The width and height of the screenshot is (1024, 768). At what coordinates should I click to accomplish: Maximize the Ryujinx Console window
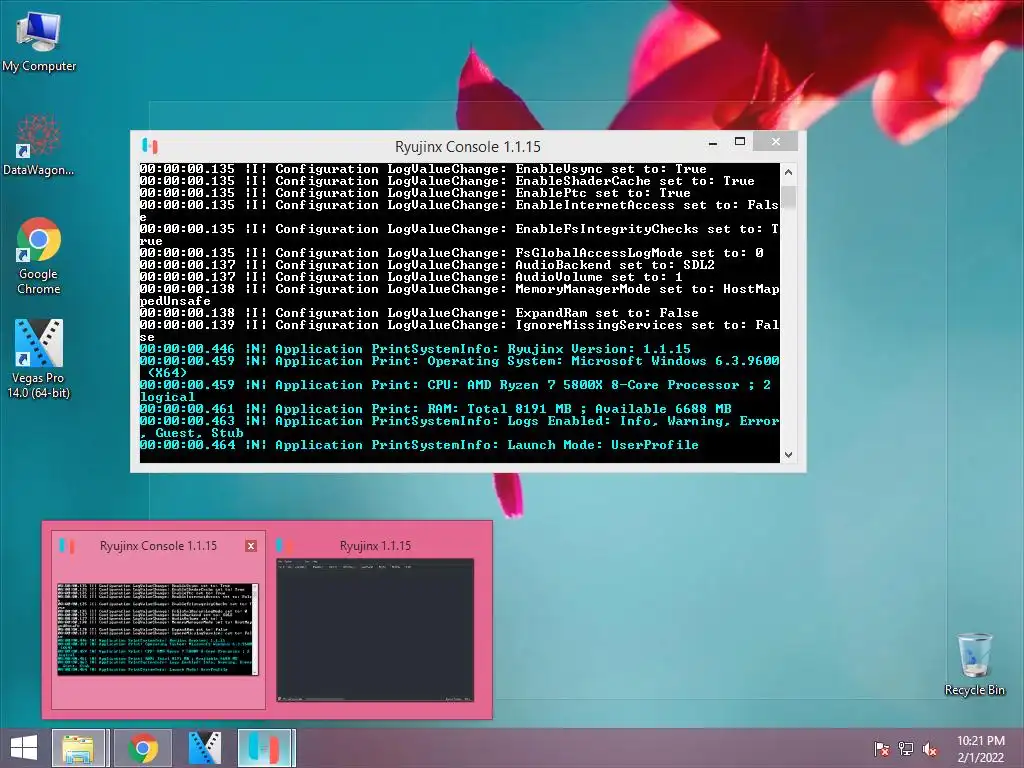point(740,142)
